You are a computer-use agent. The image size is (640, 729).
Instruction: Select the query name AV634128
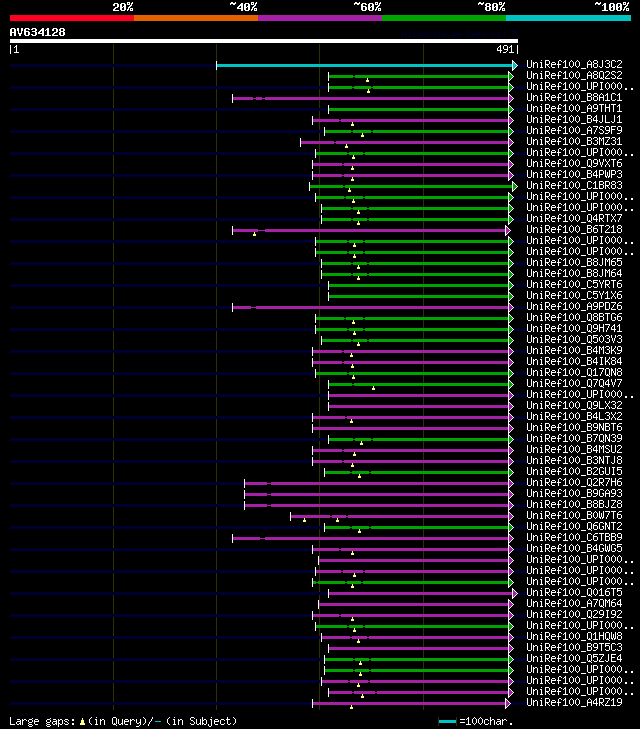click(38, 32)
